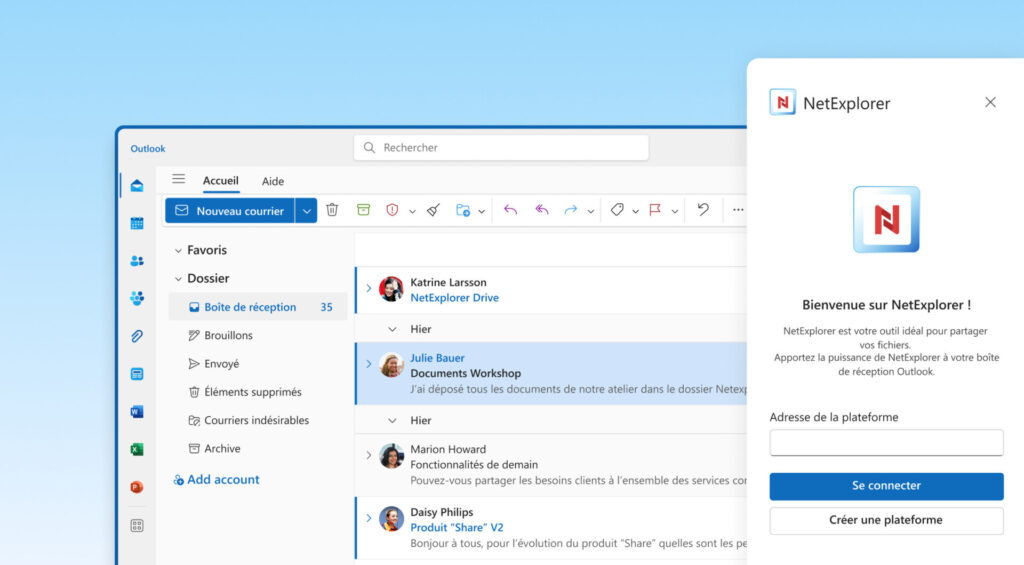
Task: Reply all with the double arrow icon
Action: (x=541, y=210)
